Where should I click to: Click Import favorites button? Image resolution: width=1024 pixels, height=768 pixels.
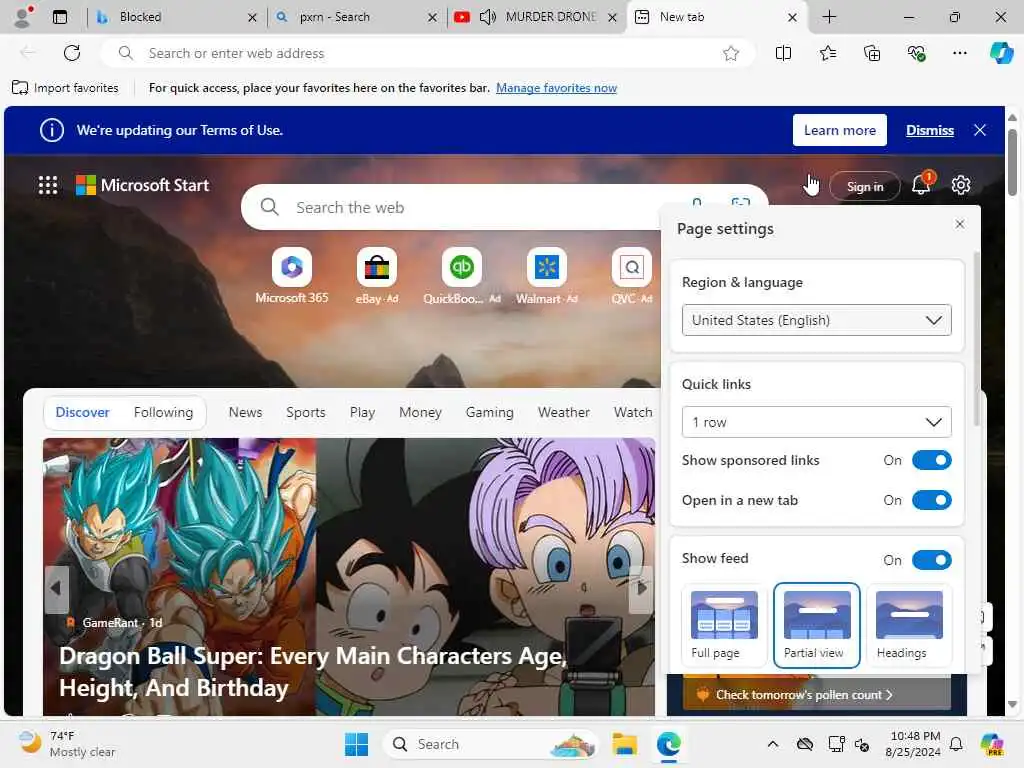(x=65, y=88)
